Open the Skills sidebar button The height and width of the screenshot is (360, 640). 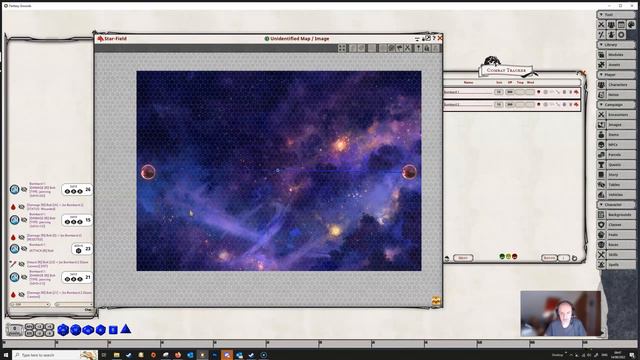(x=616, y=255)
